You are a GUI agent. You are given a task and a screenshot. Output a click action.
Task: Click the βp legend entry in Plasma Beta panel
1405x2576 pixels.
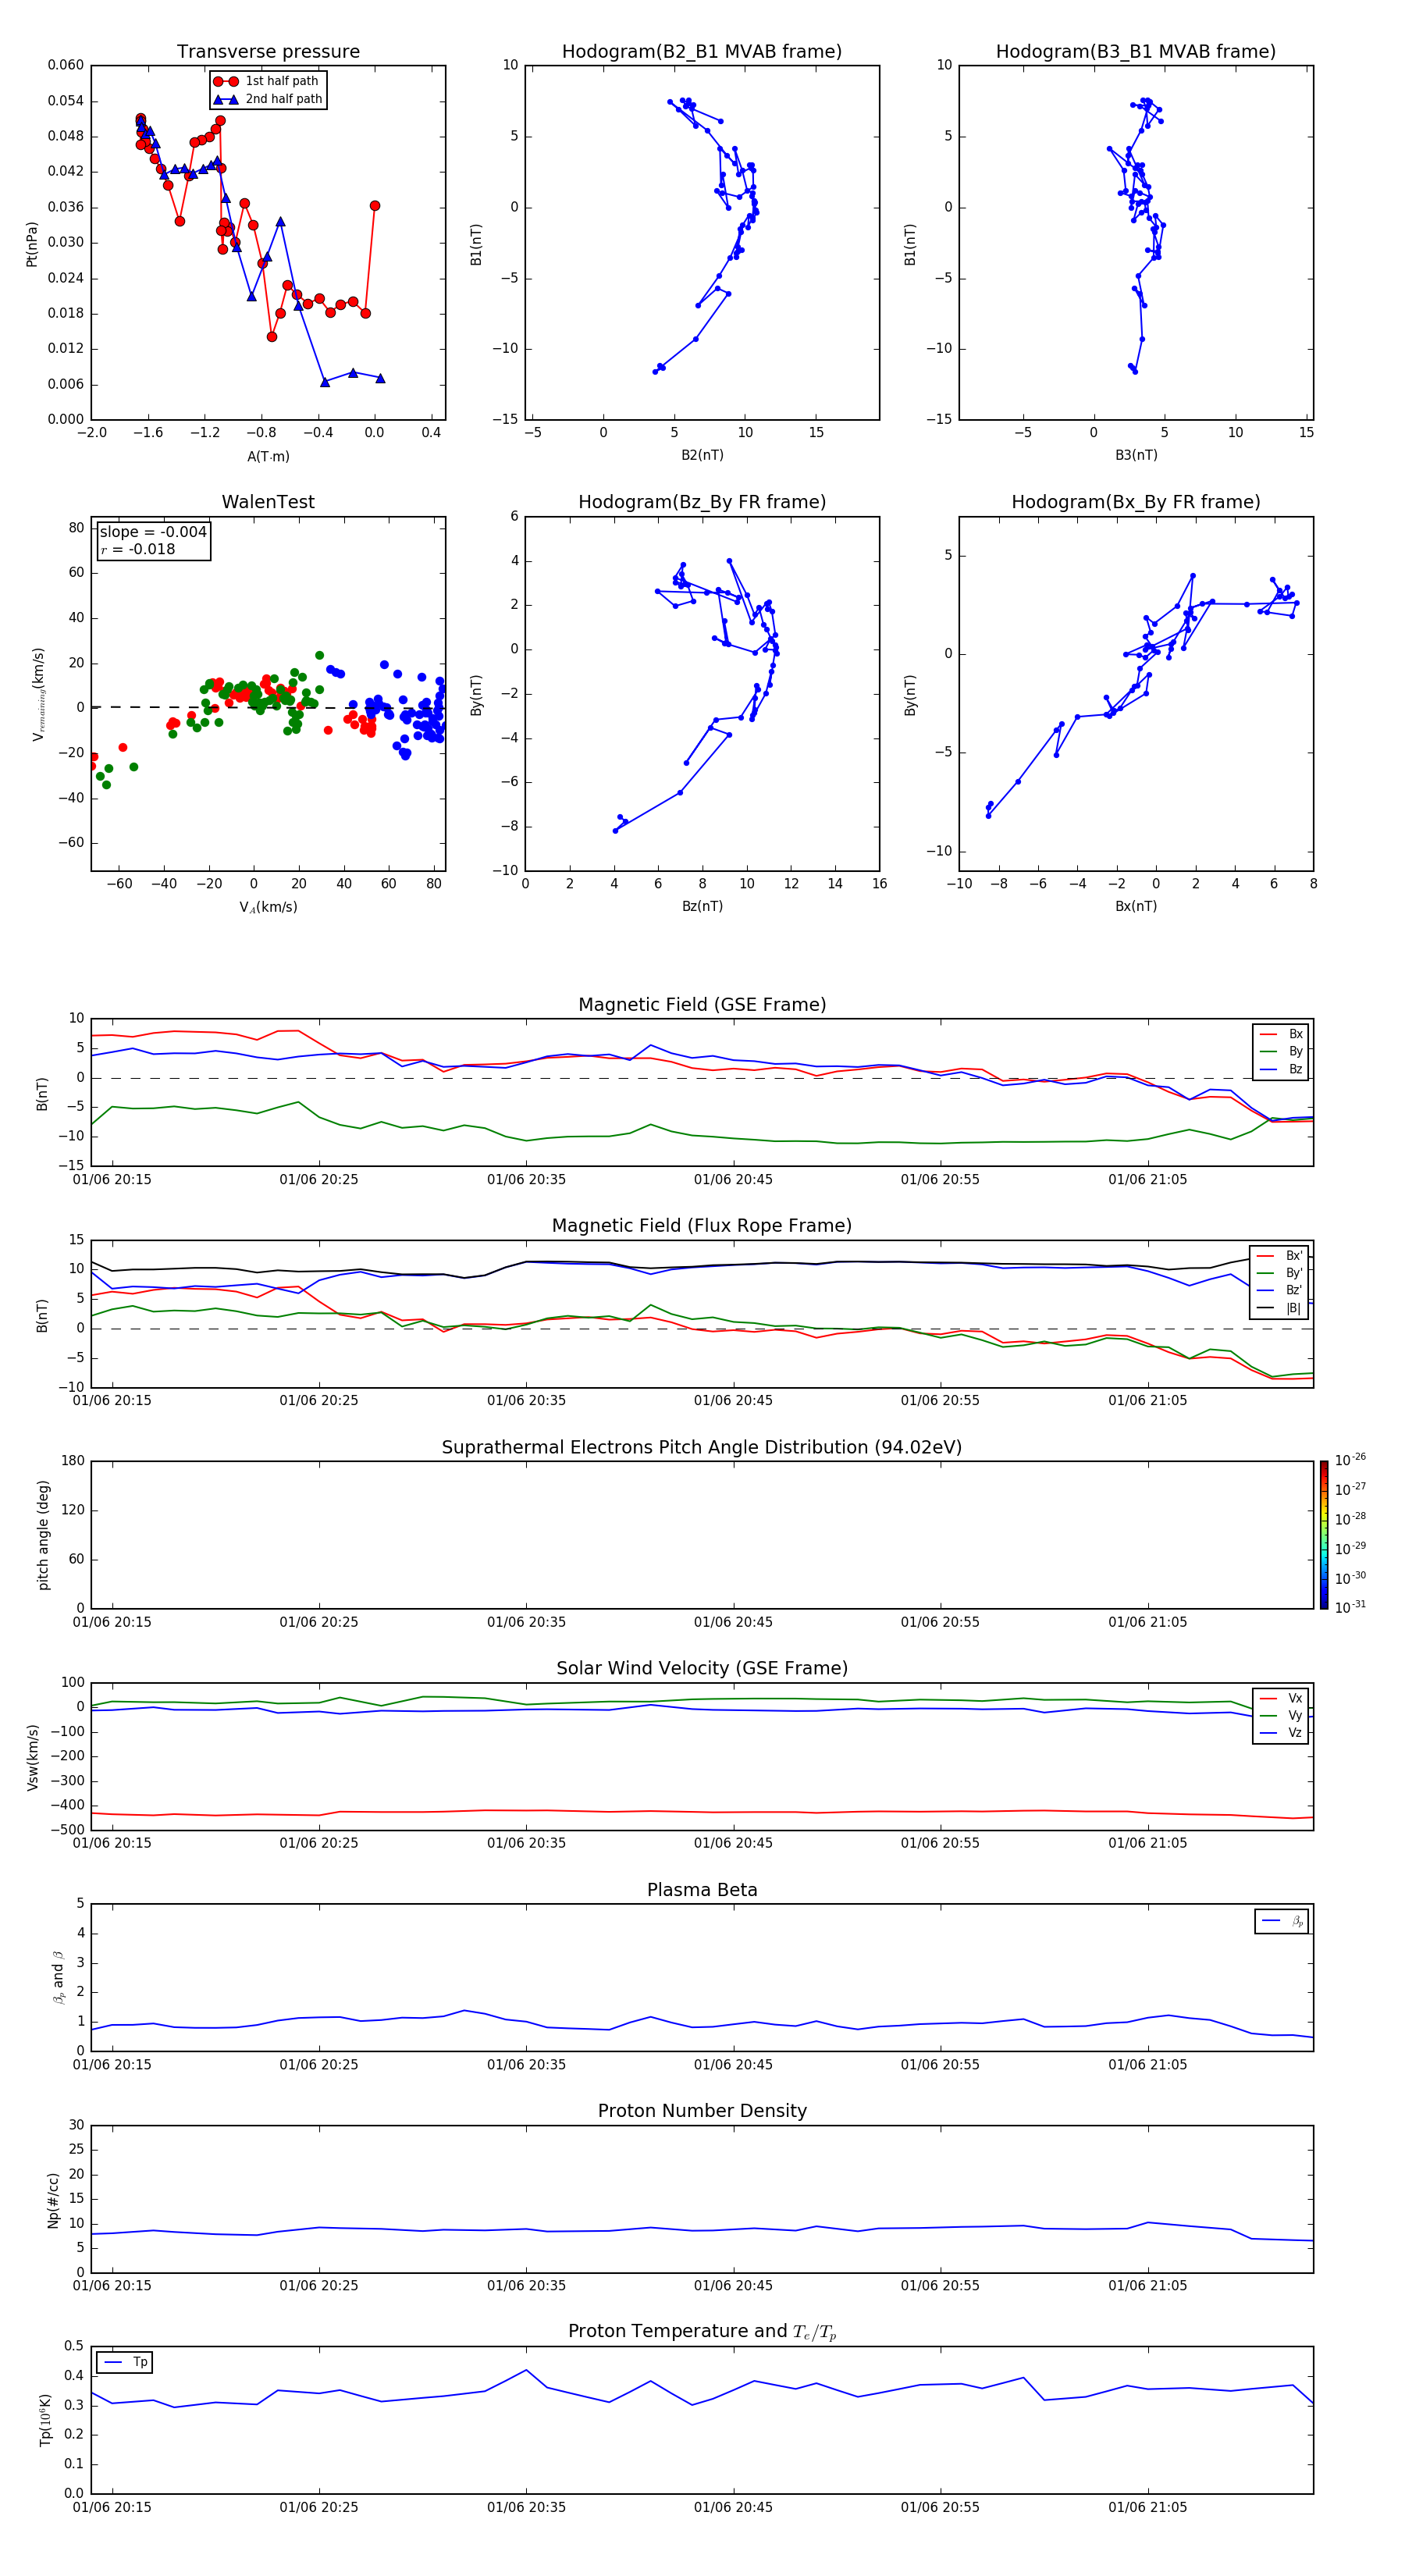pos(1282,1921)
